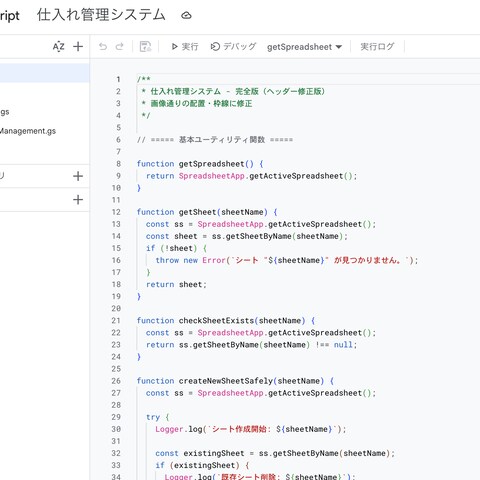Click 'return ss.getSheetByName(sheetName) !== null' line

pos(251,345)
